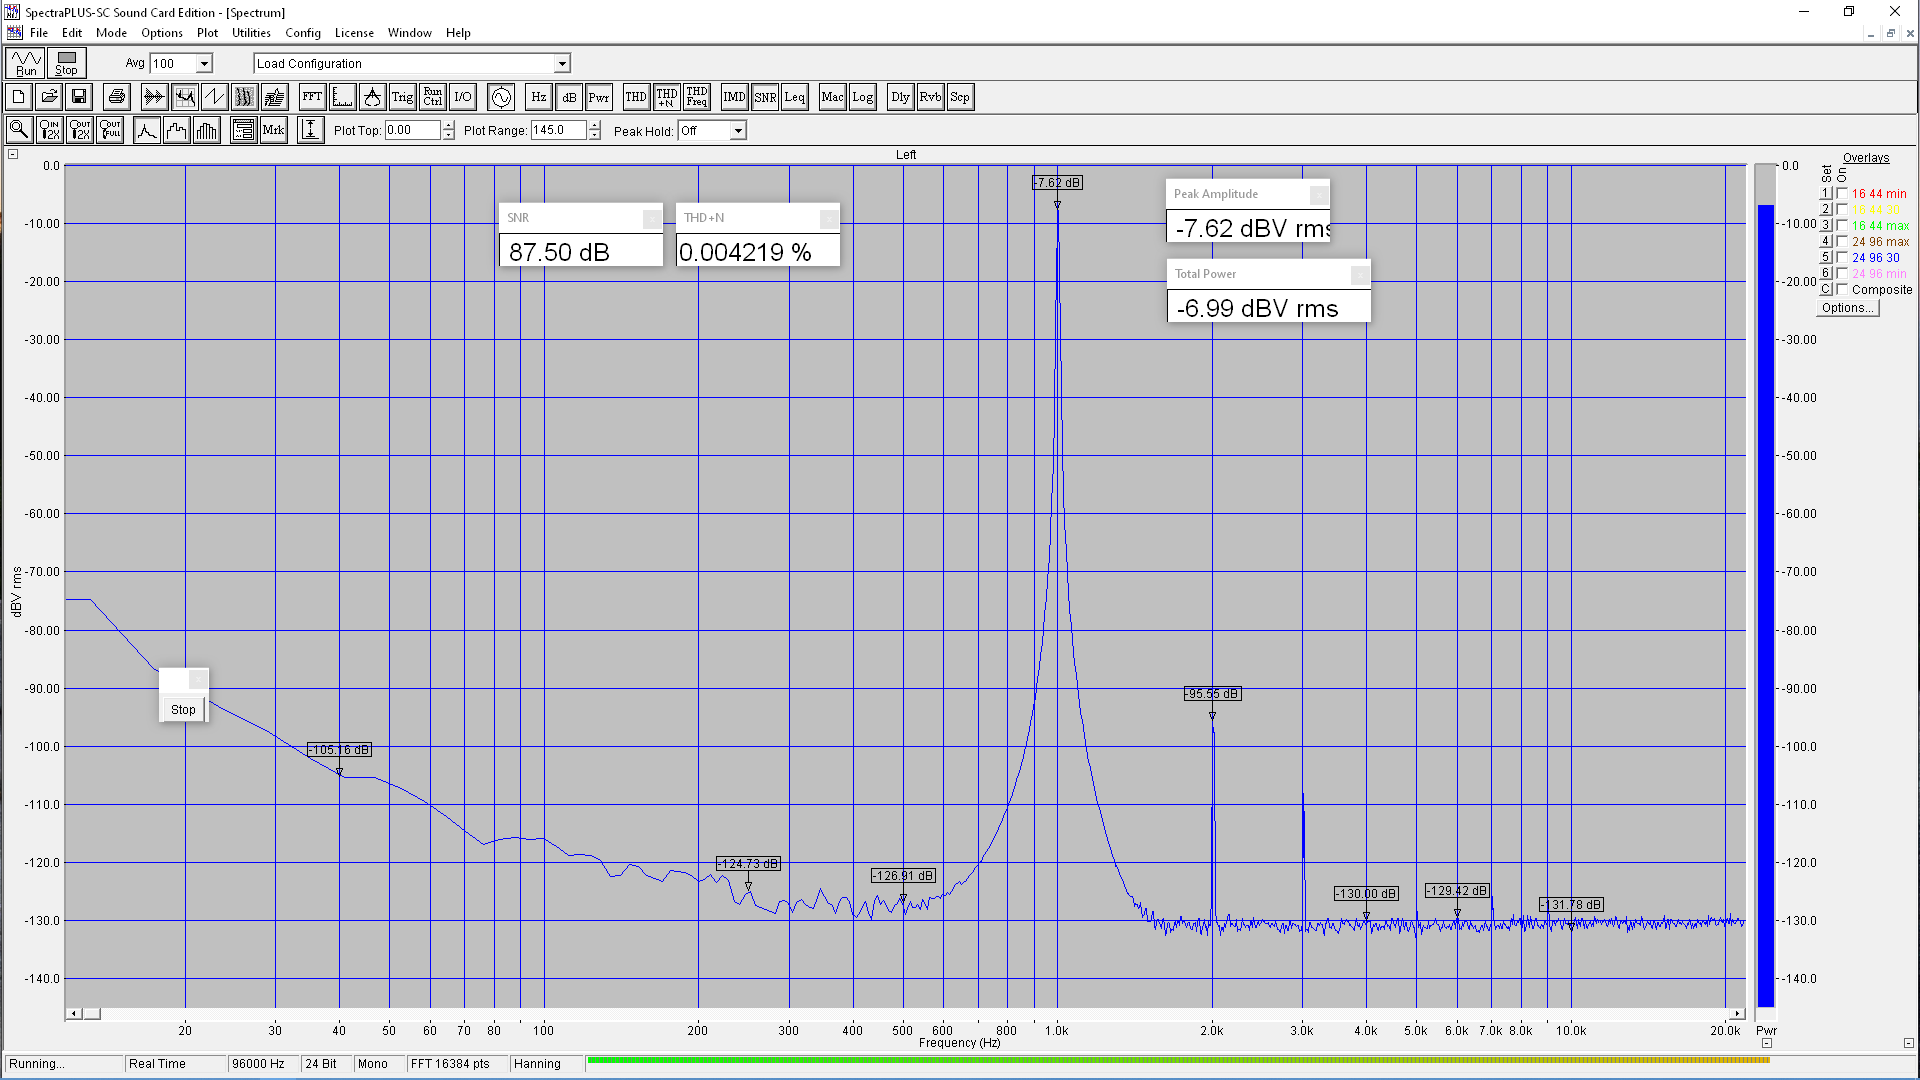
Task: Open the Trig trigger settings button
Action: pyautogui.click(x=402, y=97)
